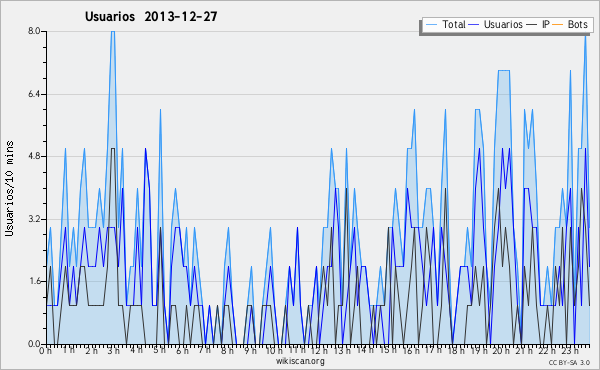
Task: Click the '4 h' x-axis label
Action: pyautogui.click(x=136, y=350)
